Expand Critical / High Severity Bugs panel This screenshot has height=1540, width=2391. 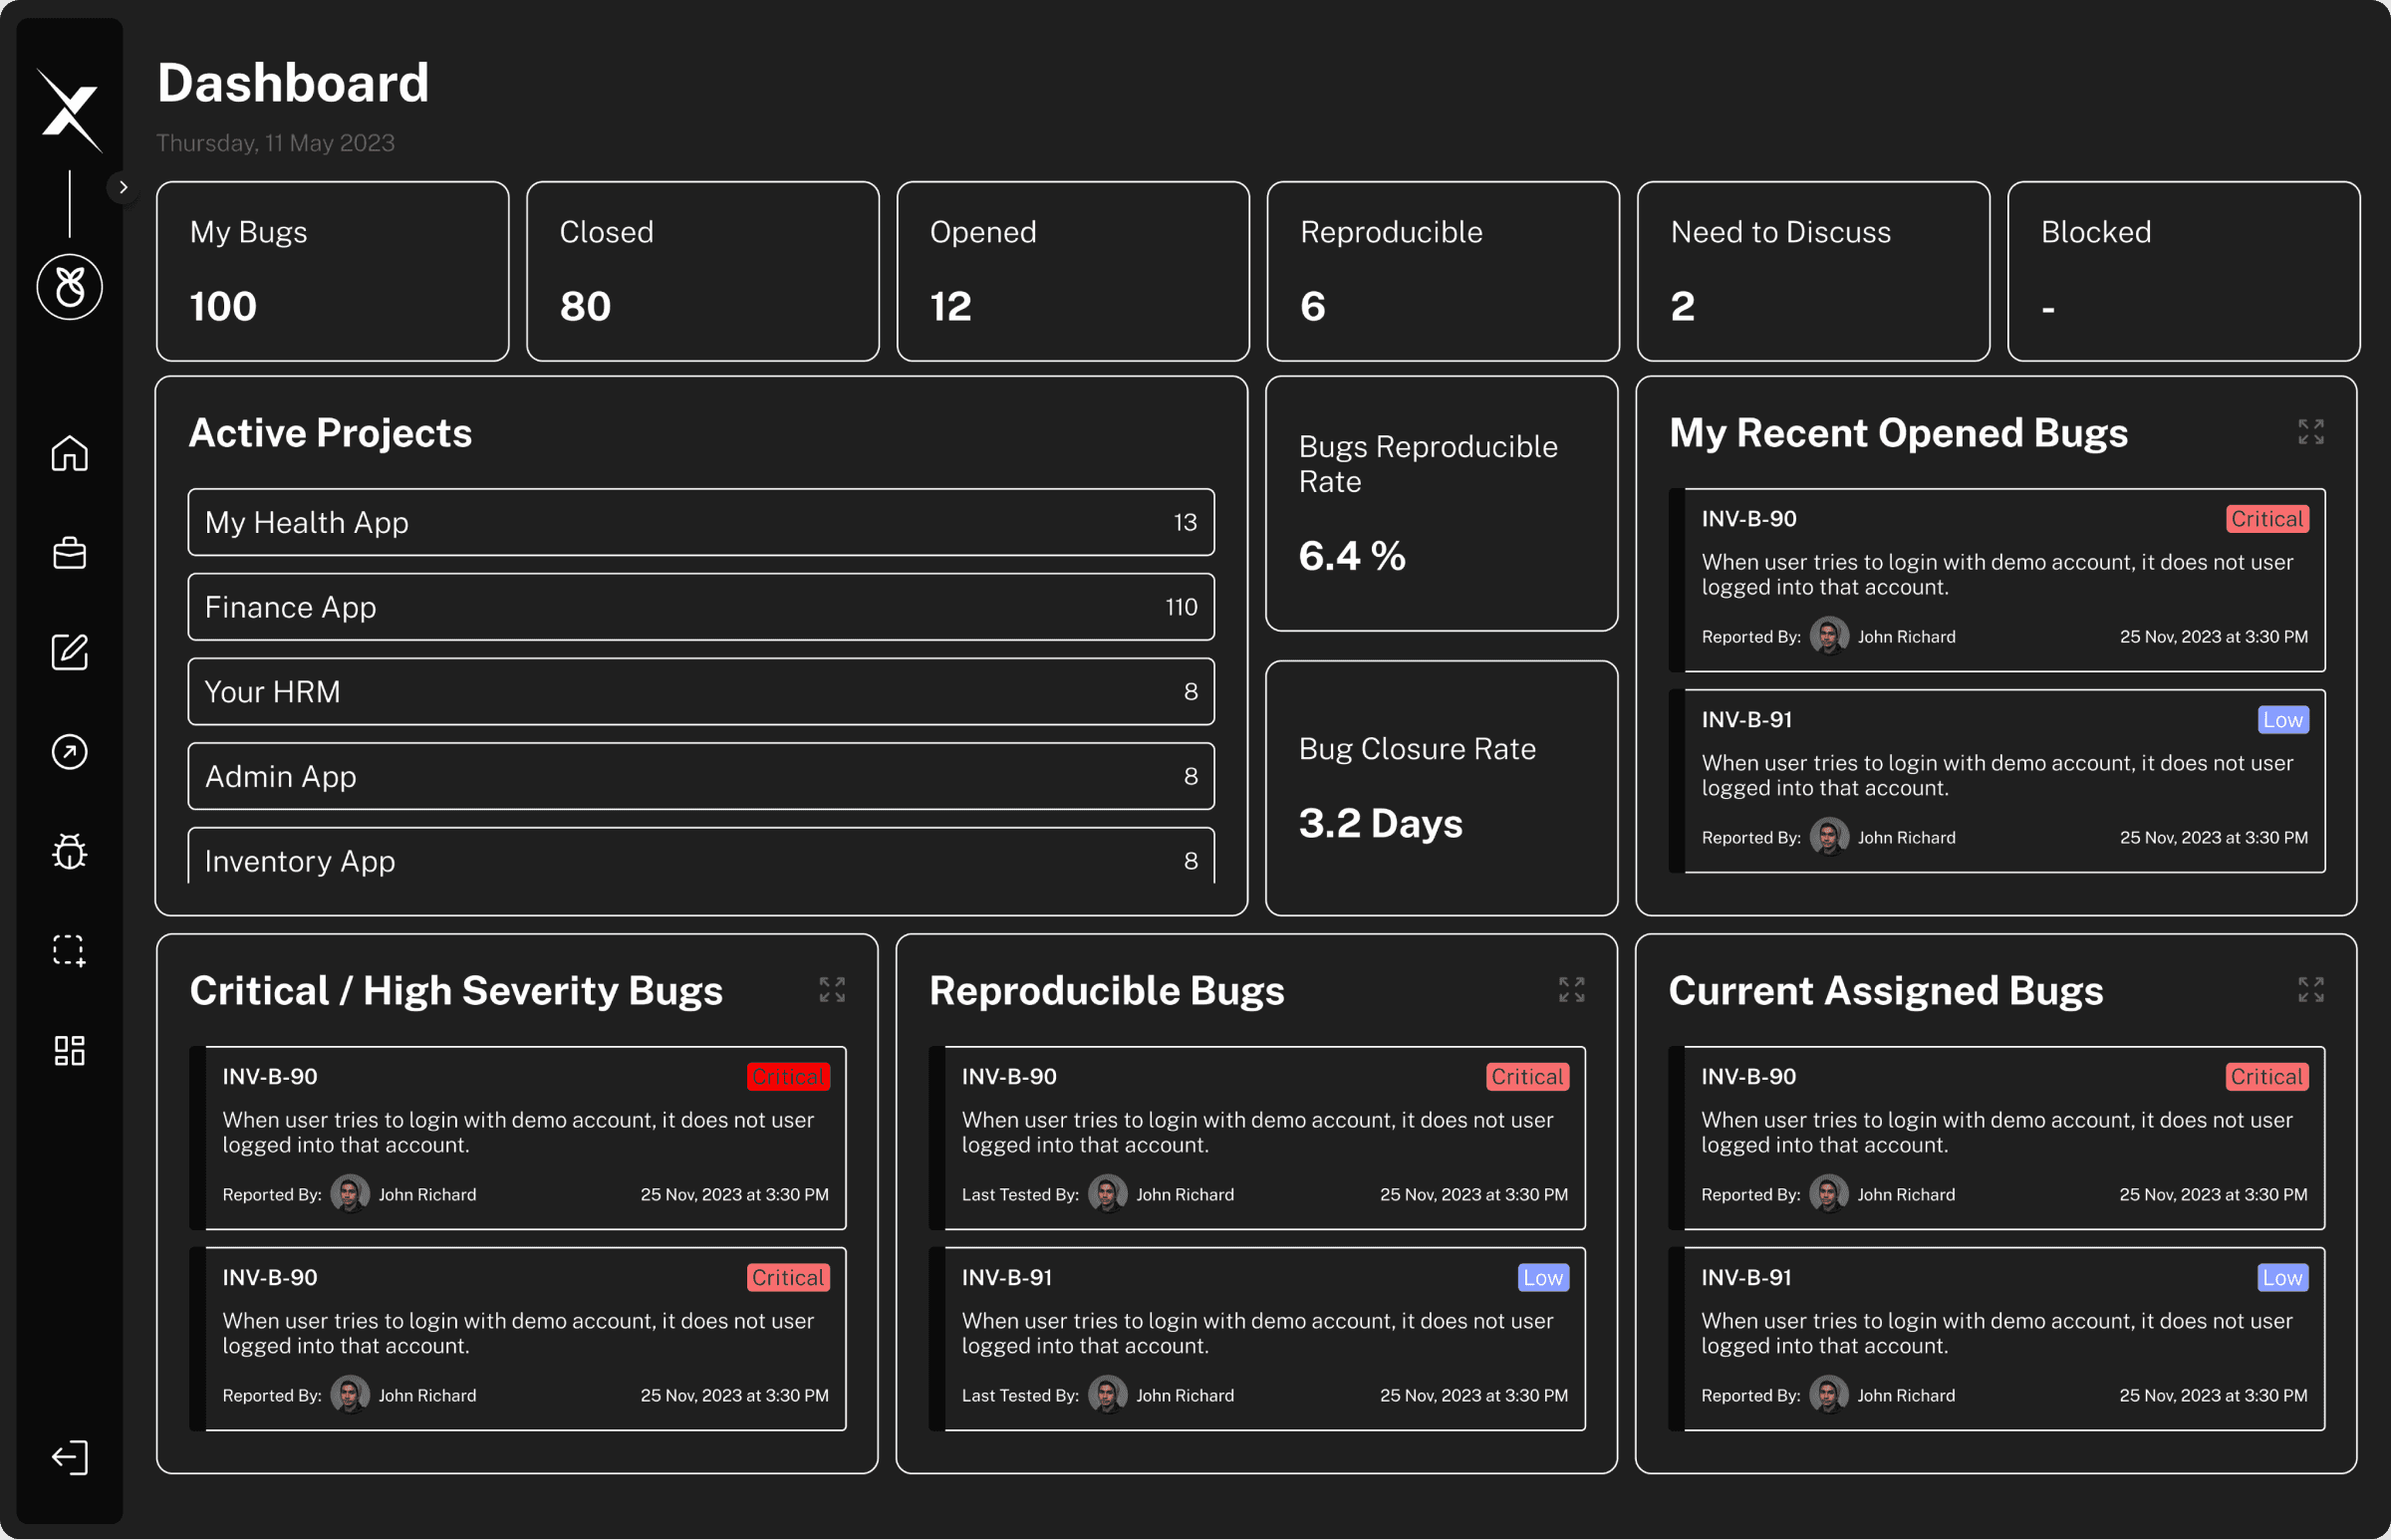tap(832, 990)
